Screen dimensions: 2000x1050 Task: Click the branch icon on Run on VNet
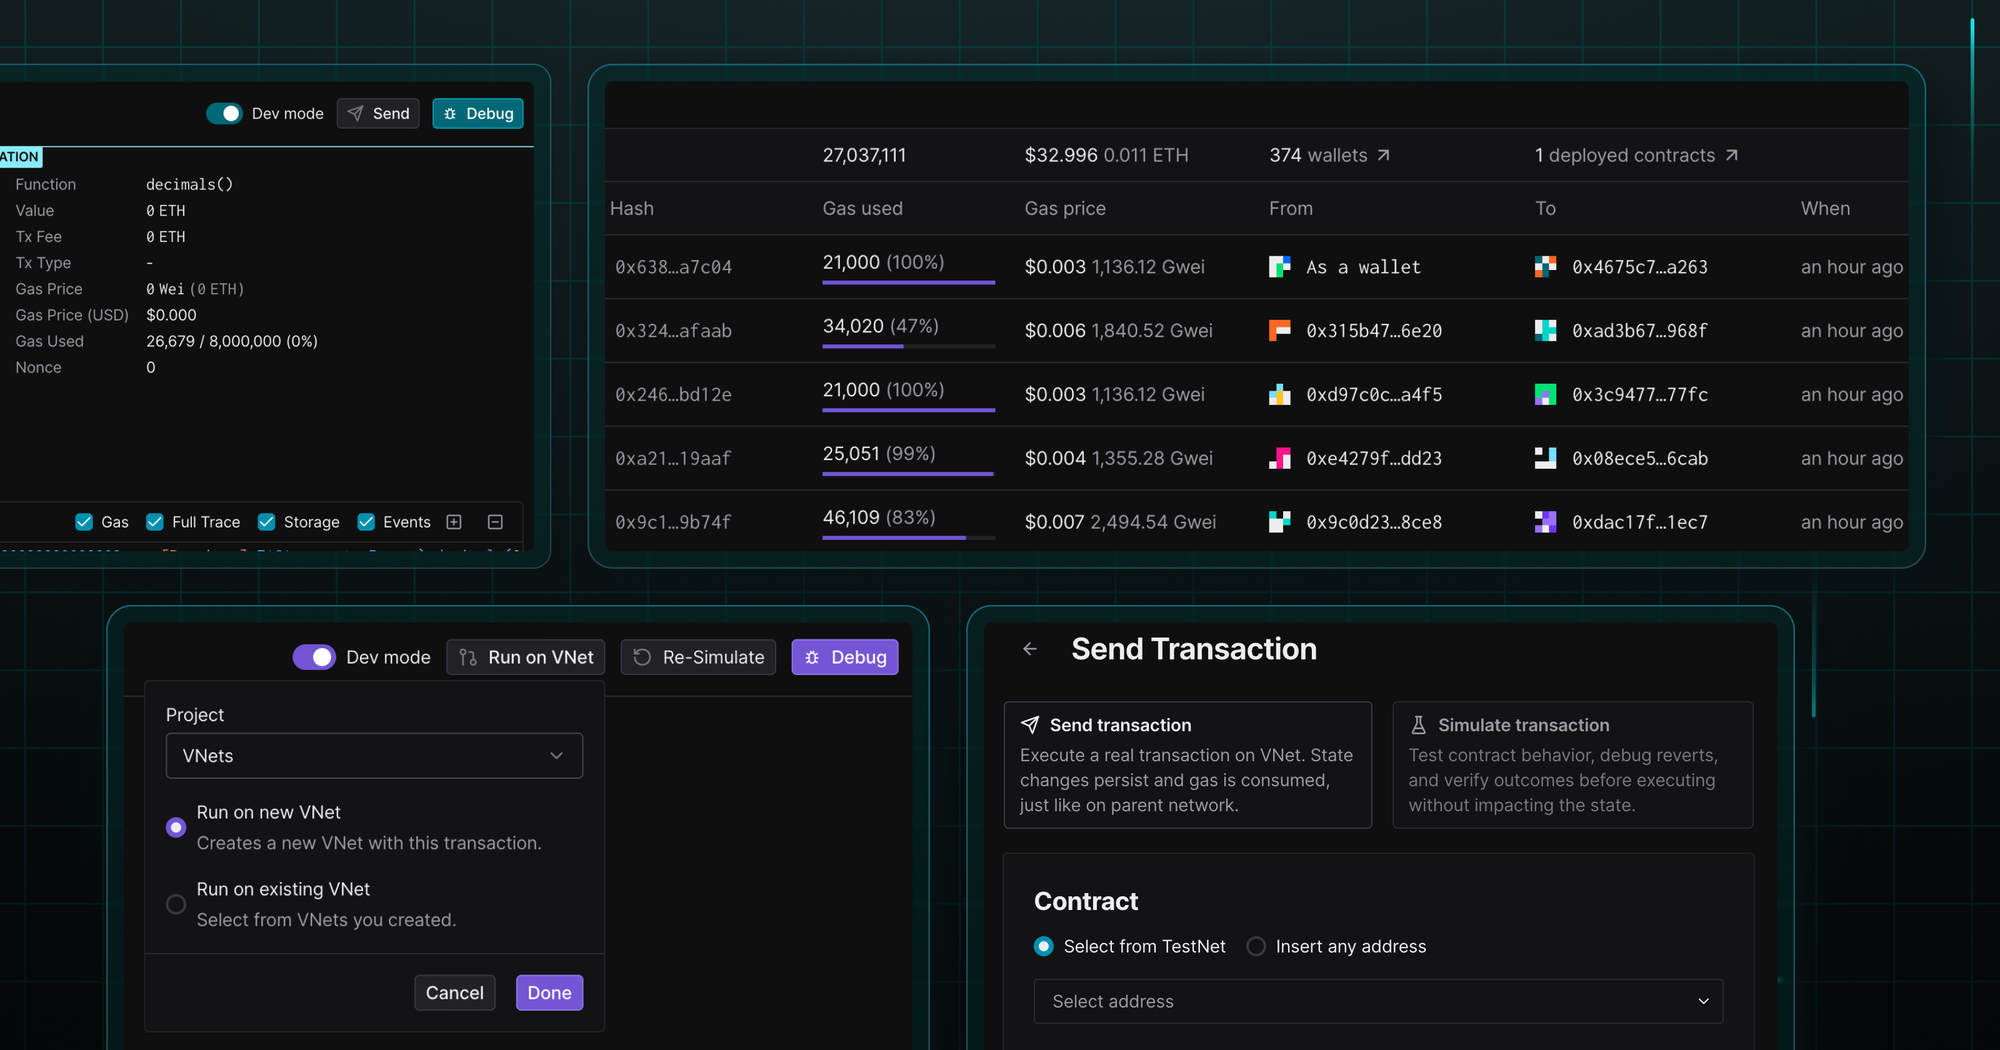point(466,657)
